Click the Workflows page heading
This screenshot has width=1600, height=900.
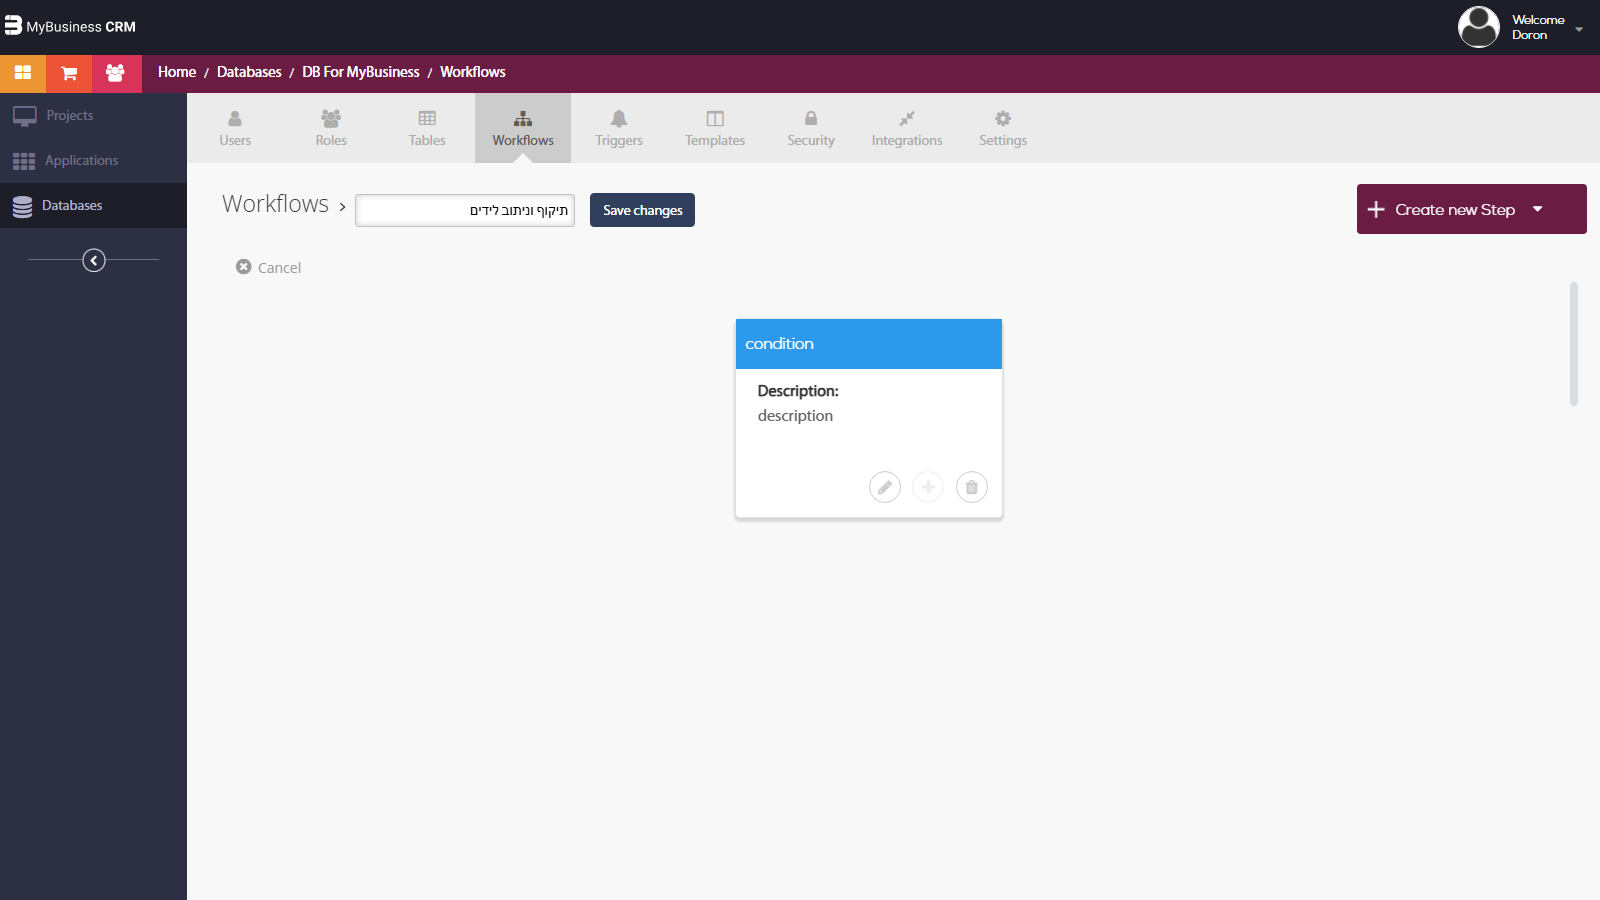point(275,204)
